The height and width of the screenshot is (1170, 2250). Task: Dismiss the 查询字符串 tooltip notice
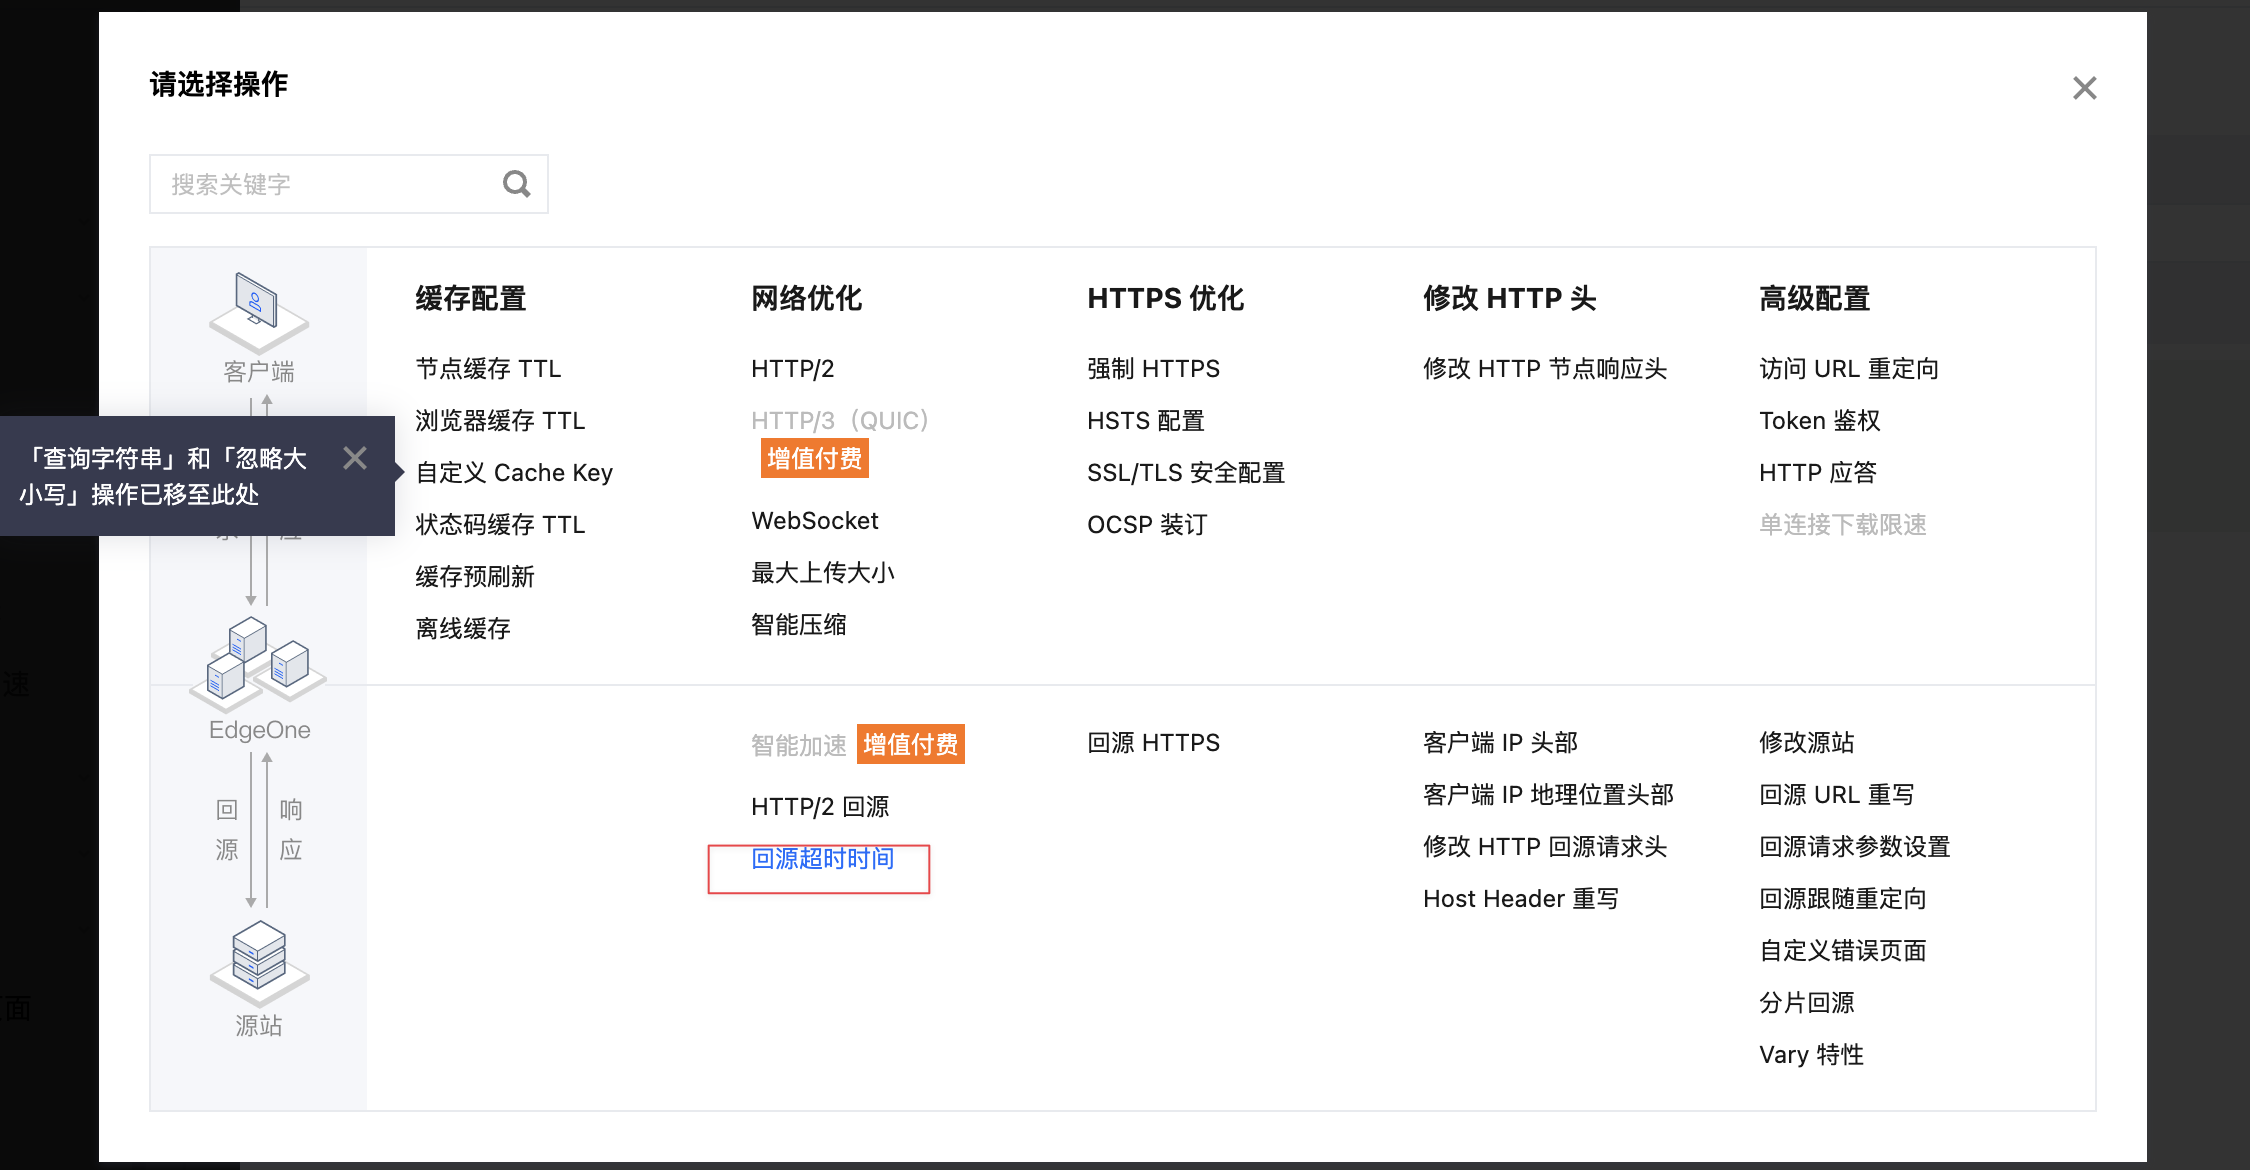pyautogui.click(x=355, y=458)
